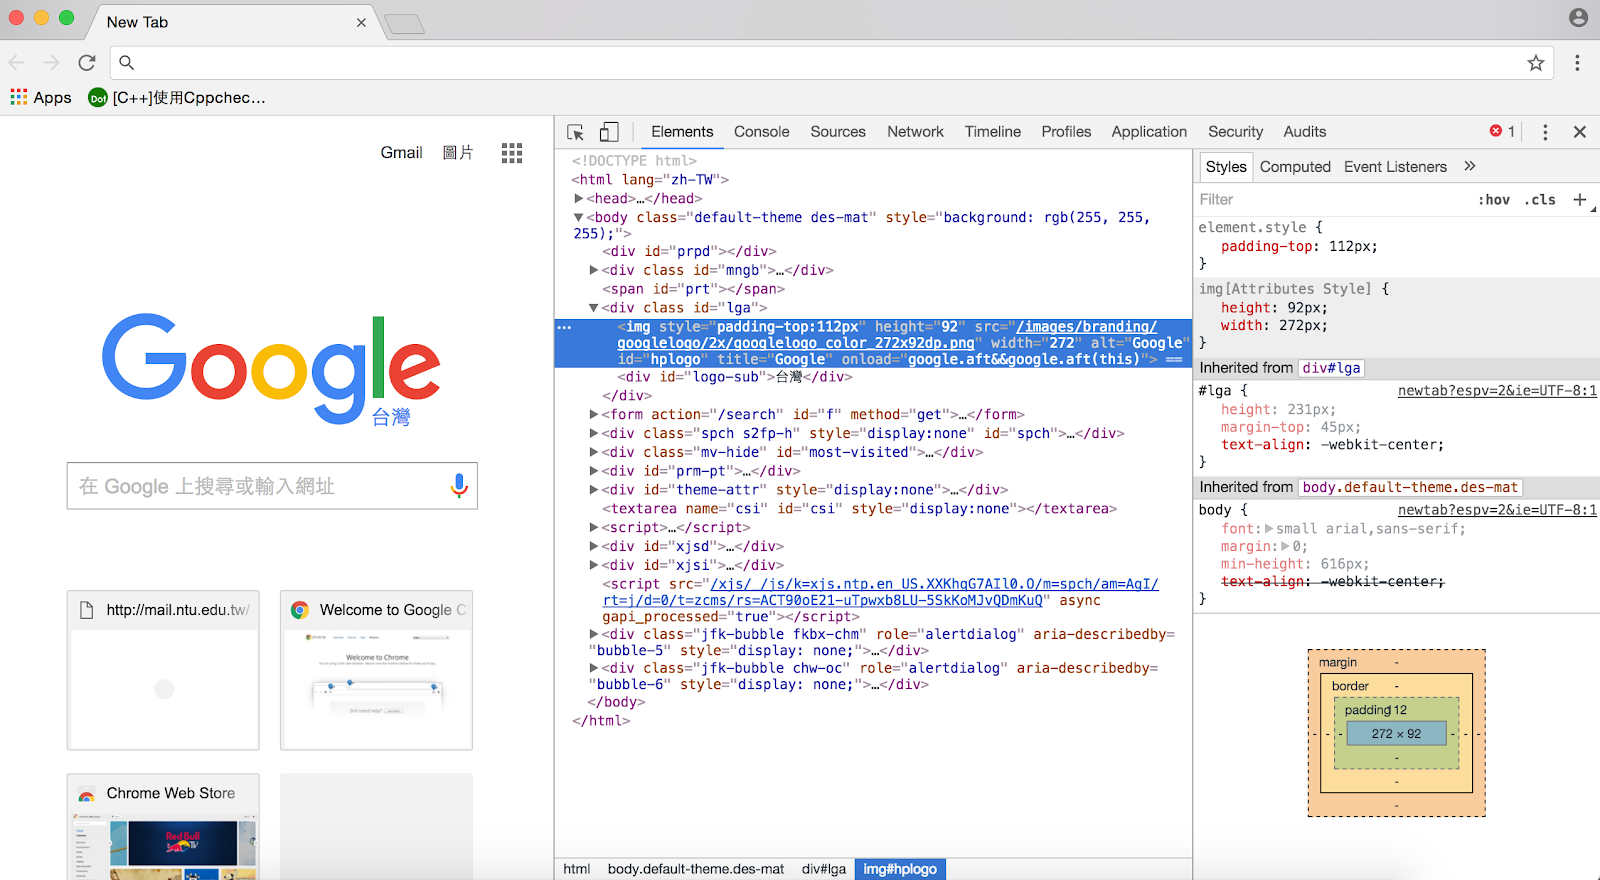Image resolution: width=1600 pixels, height=880 pixels.
Task: Click the ellipsis beside selected img node
Action: point(564,327)
